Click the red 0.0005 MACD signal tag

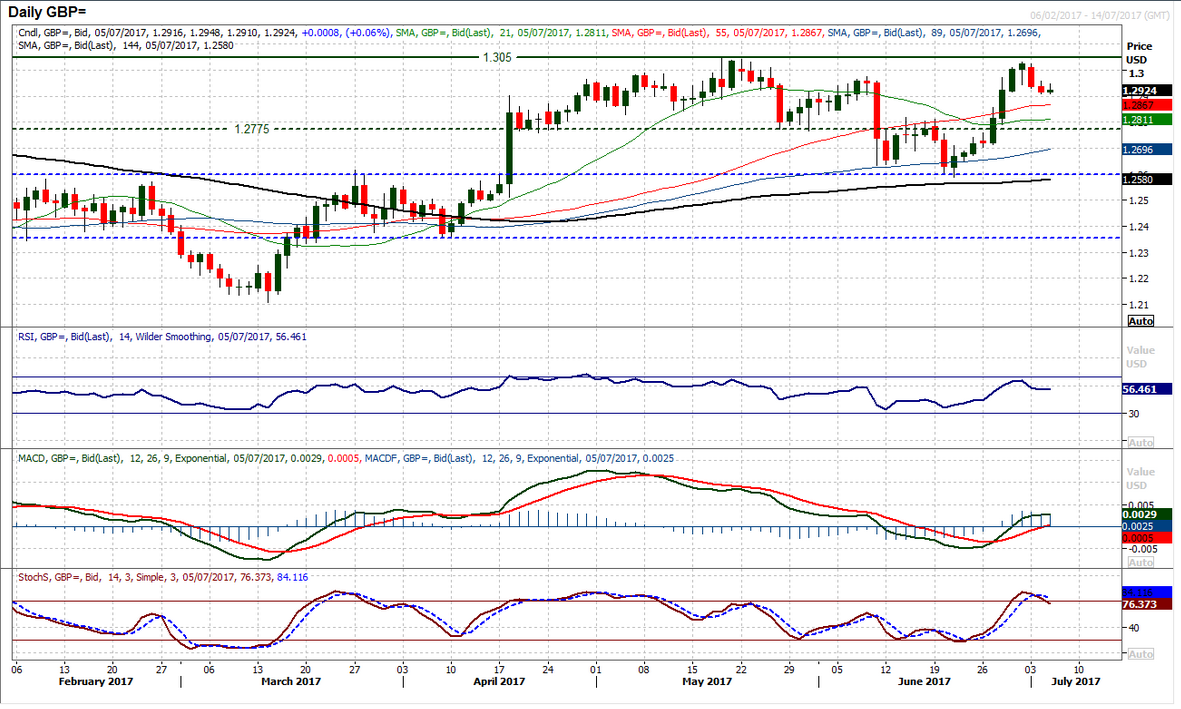tap(1140, 538)
